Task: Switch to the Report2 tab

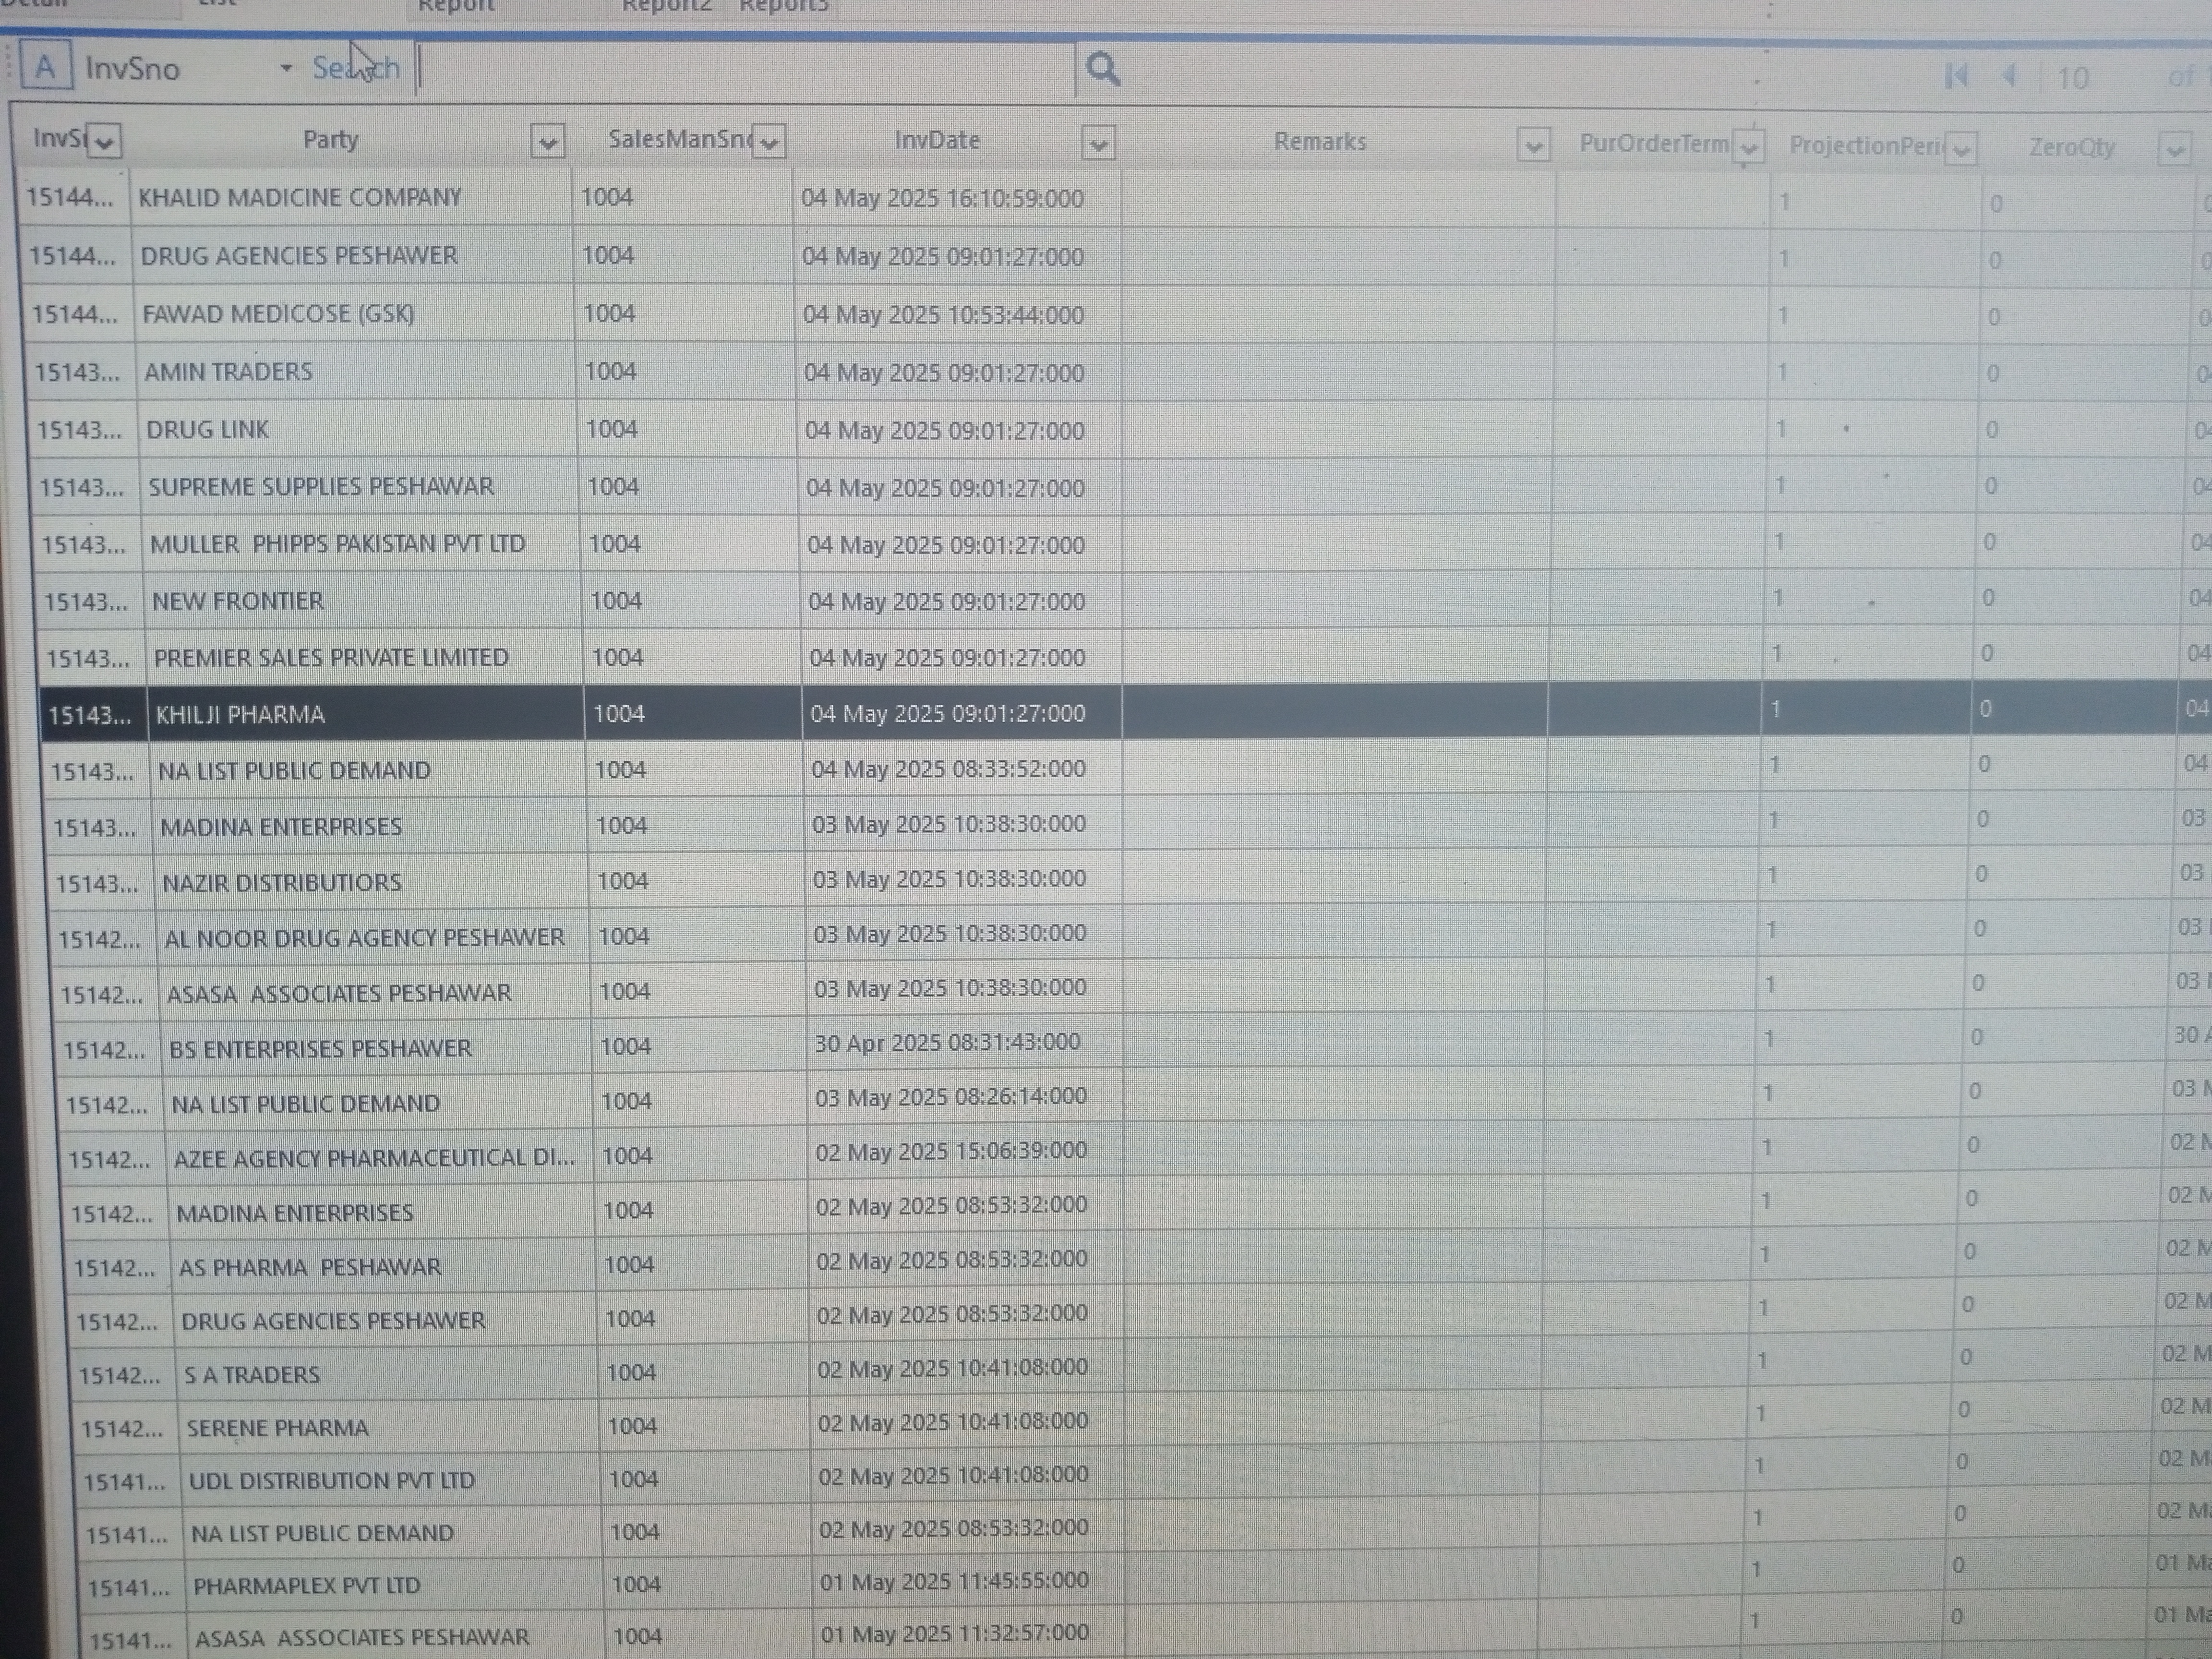Action: pos(666,6)
